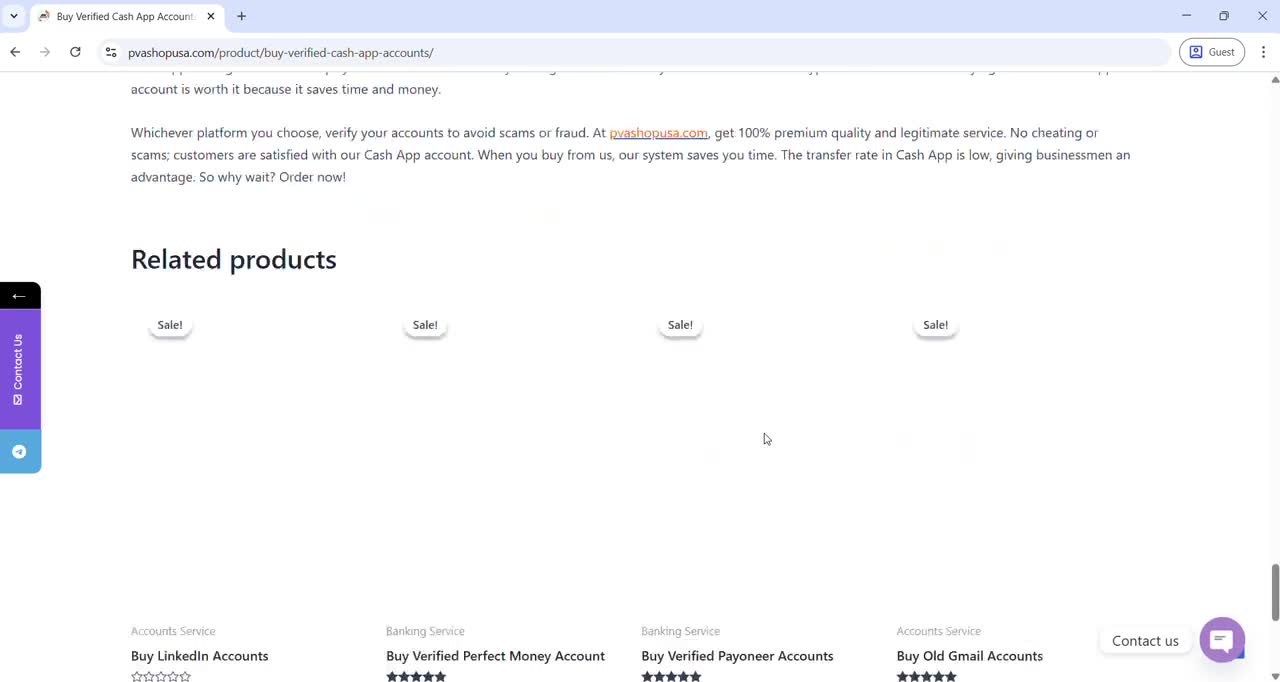Click Banking Service category above Perfect Money
Image resolution: width=1280 pixels, height=682 pixels.
[425, 631]
